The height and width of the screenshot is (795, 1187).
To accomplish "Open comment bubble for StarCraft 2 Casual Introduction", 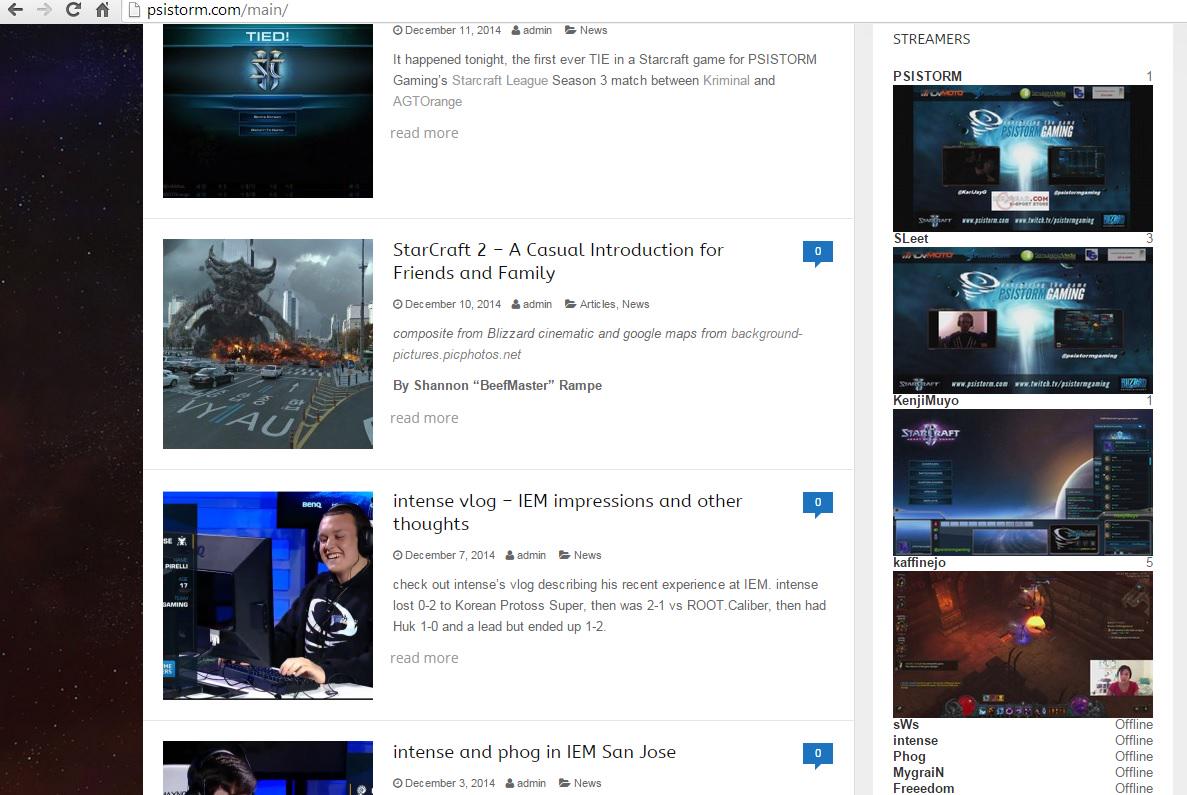I will (x=818, y=254).
